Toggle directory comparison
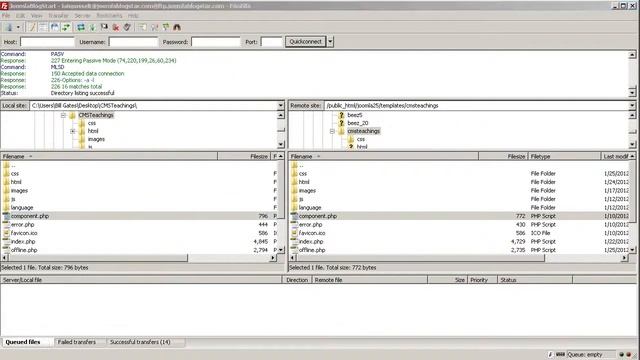The height and width of the screenshot is (360, 640). (x=154, y=27)
